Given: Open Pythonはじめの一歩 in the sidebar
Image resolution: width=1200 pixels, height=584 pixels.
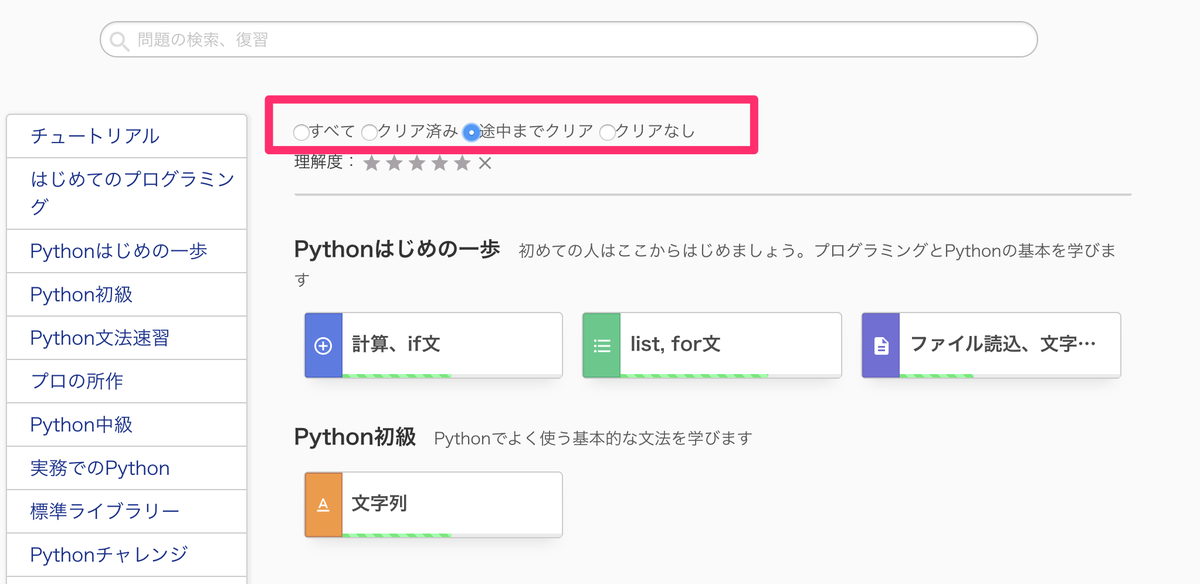Looking at the screenshot, I should coord(126,251).
